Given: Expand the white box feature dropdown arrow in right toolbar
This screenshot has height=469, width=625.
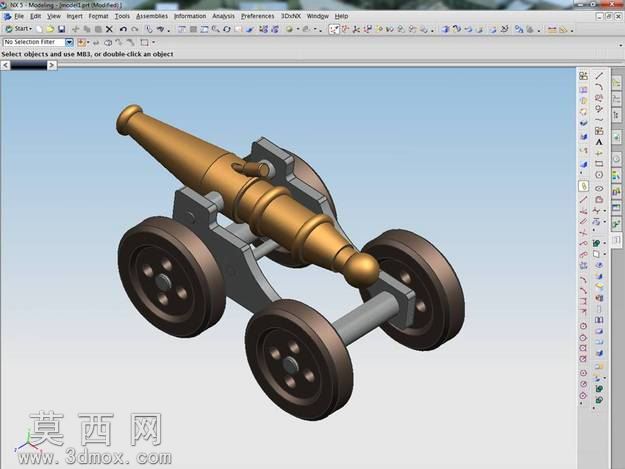Looking at the screenshot, I should (x=605, y=254).
